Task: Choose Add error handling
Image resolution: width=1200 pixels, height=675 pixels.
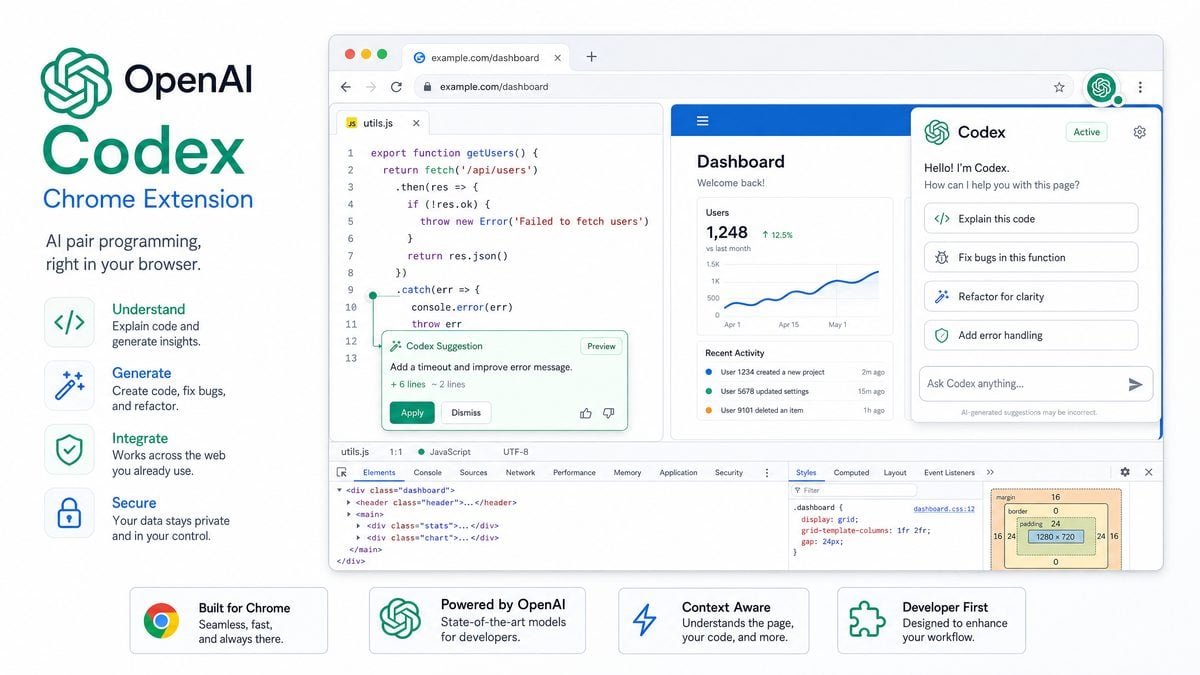Action: [1031, 335]
